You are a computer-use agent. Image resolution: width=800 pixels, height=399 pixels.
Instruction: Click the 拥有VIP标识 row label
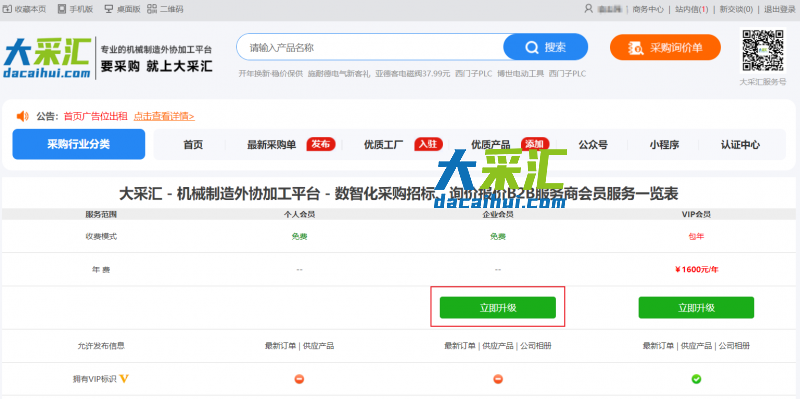95,379
